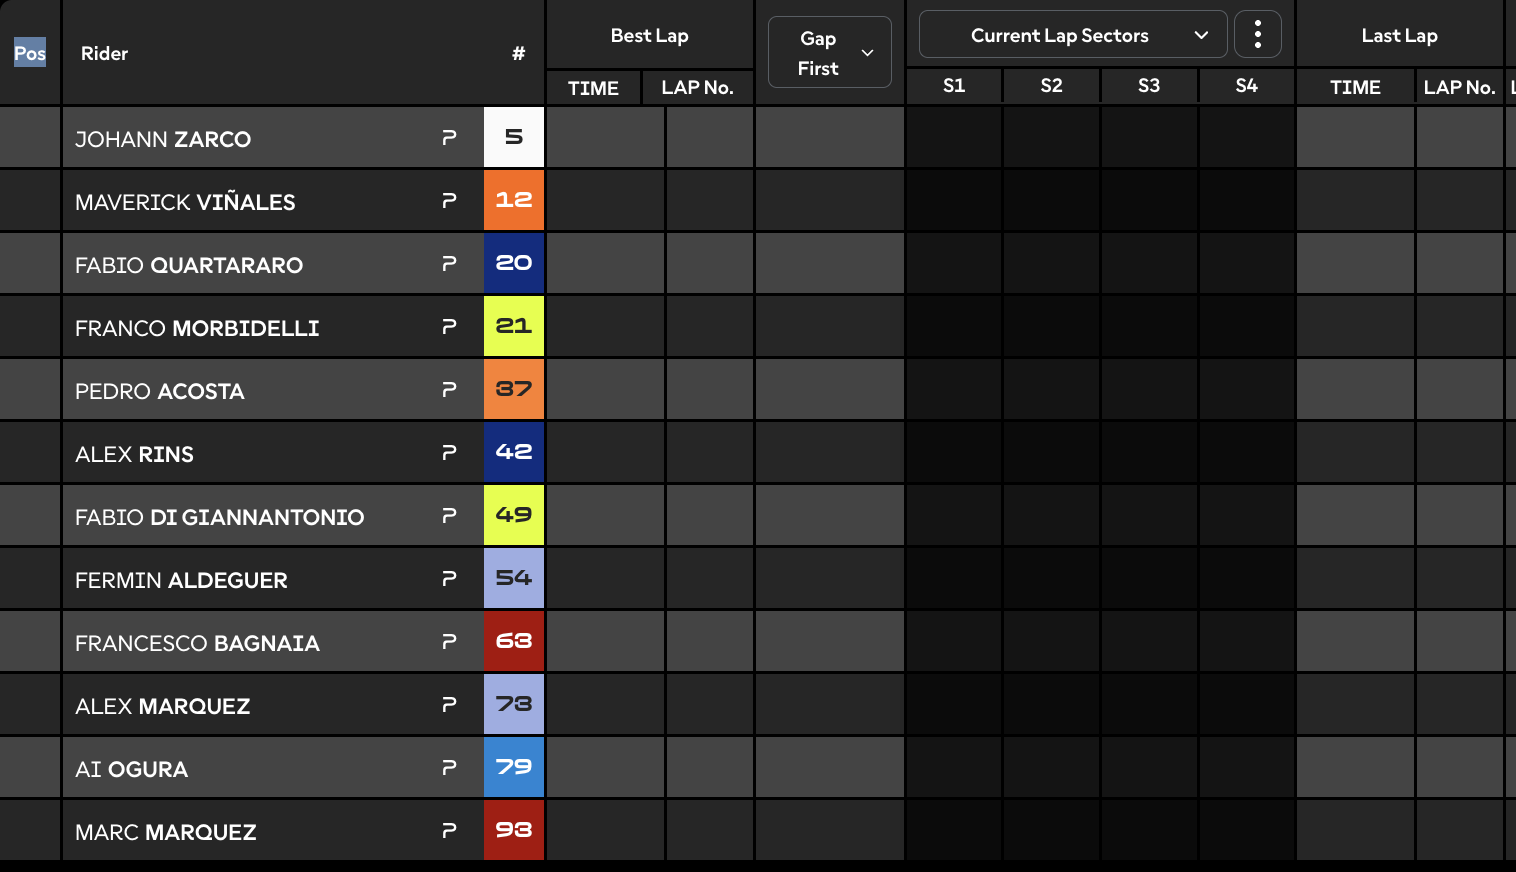Select the Alex Rins rider row

272,453
